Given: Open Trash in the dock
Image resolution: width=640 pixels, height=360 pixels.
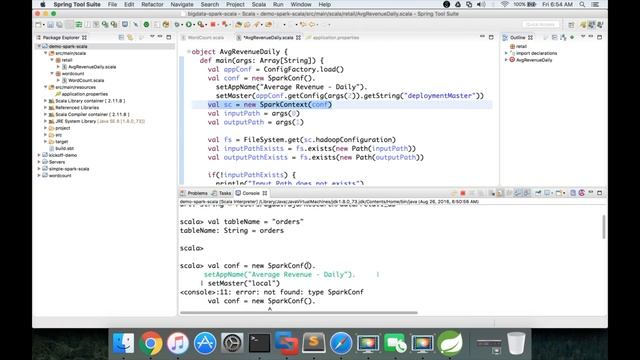Looking at the screenshot, I should coord(516,343).
